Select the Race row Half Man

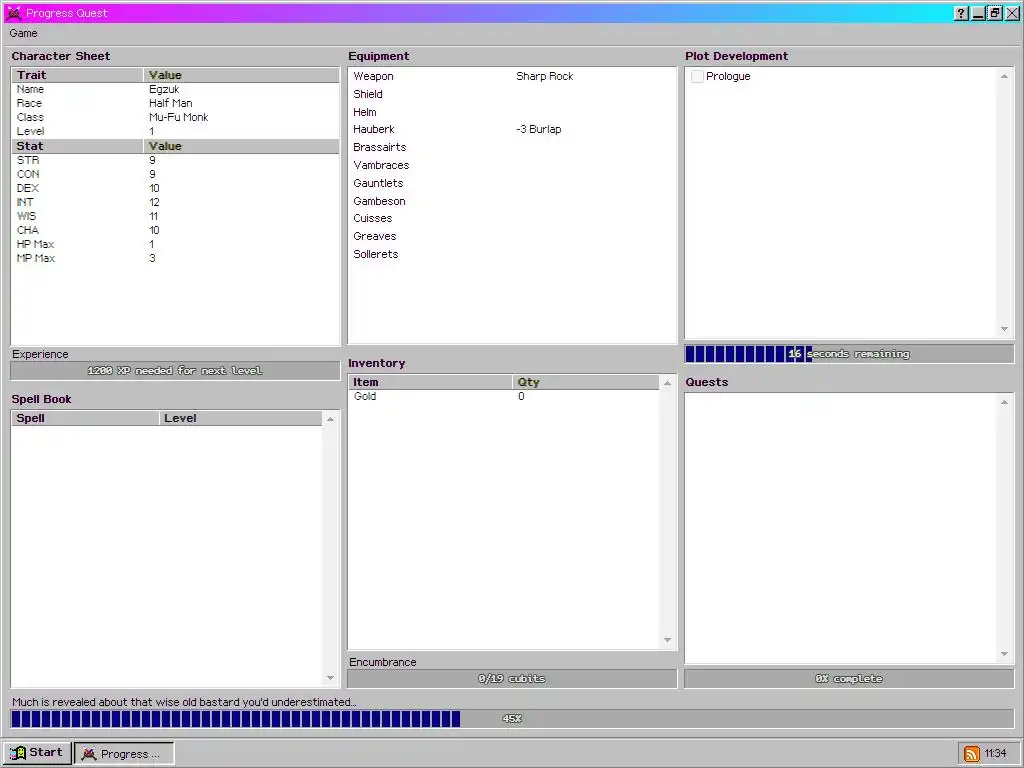tap(176, 103)
